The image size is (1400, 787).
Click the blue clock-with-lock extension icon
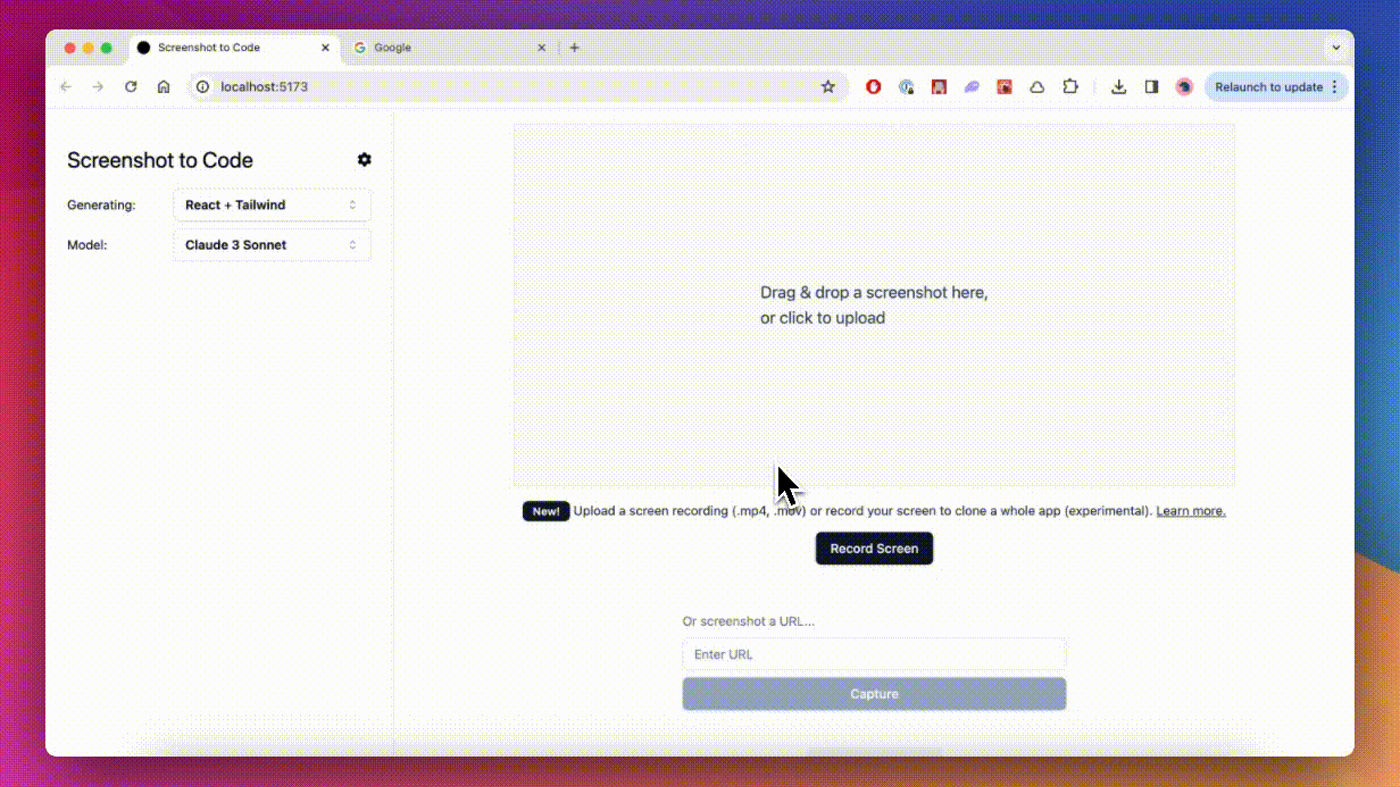click(906, 87)
